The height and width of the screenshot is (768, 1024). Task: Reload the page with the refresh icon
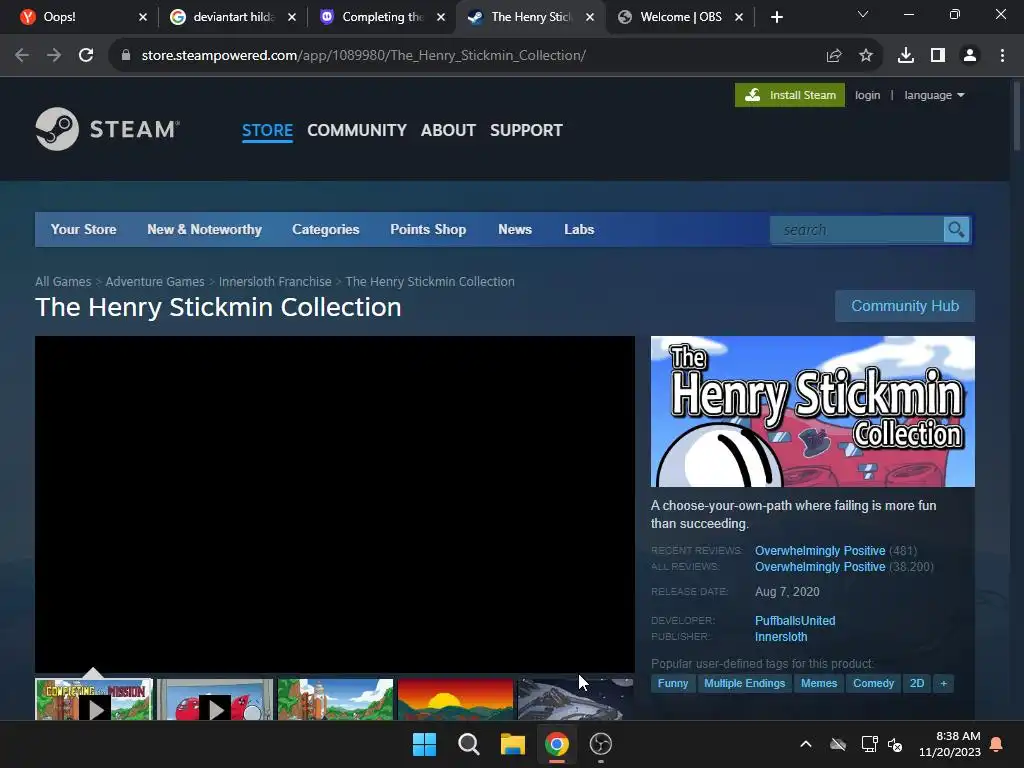[x=86, y=56]
